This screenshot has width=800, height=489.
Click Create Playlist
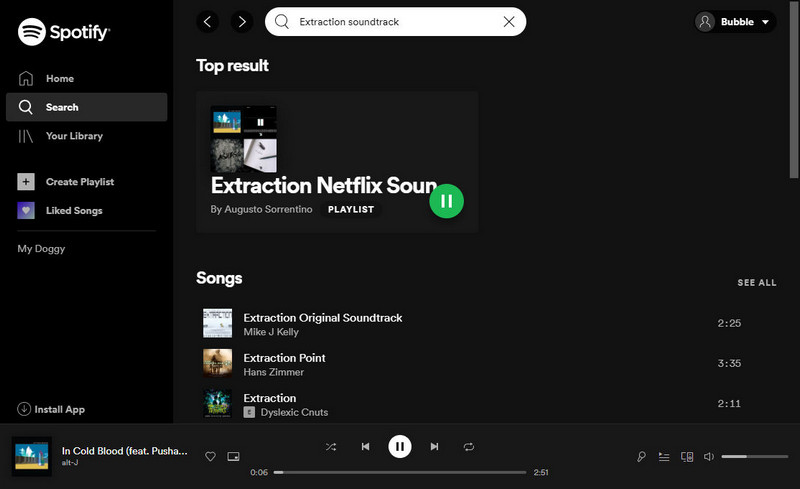[66, 182]
